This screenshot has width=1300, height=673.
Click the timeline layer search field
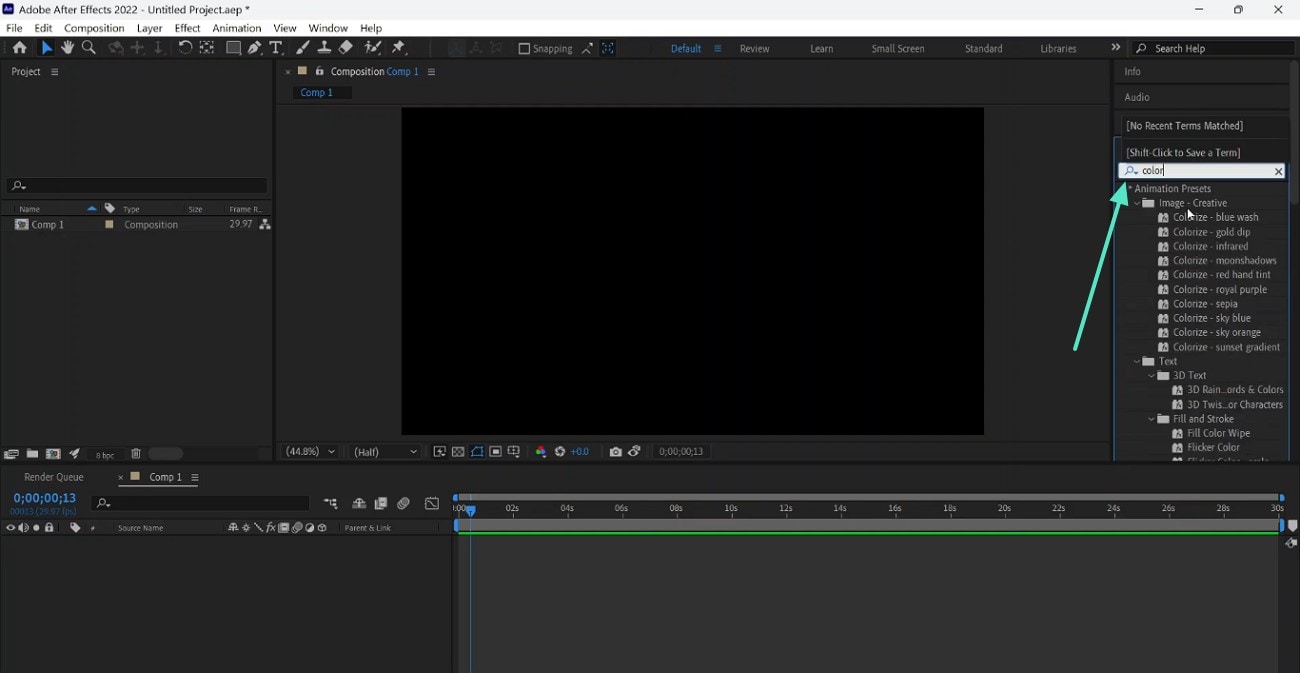point(200,504)
